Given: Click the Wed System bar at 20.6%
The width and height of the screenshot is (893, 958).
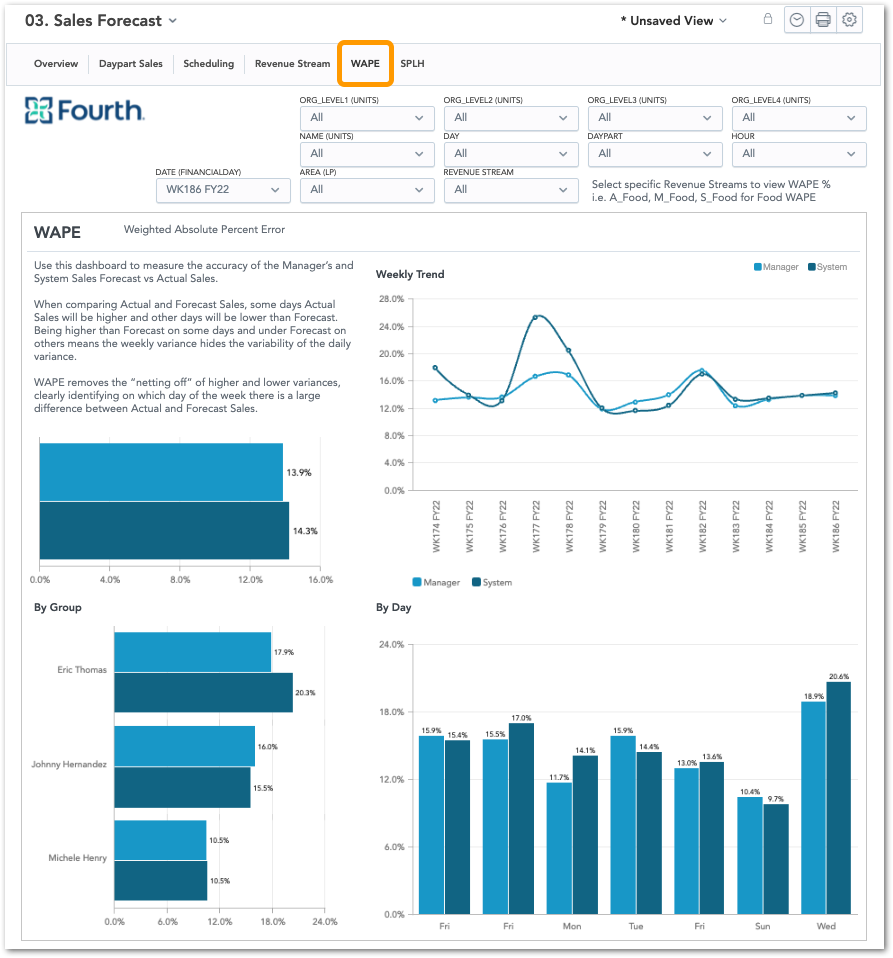Looking at the screenshot, I should coord(838,797).
